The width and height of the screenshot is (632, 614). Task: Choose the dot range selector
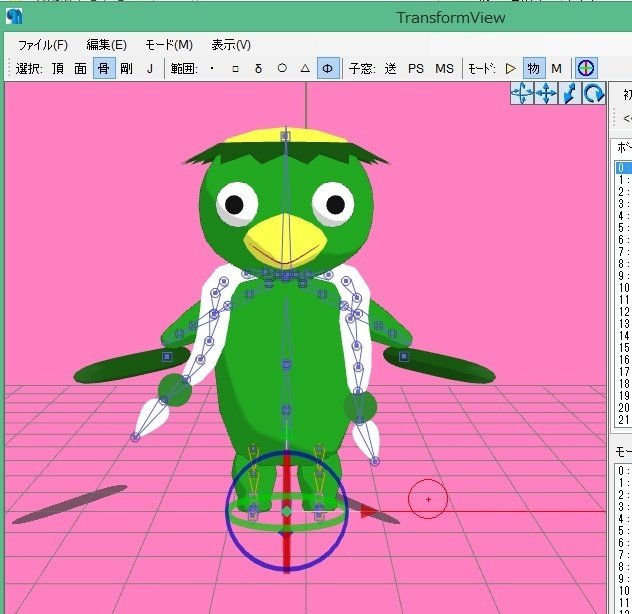click(212, 69)
